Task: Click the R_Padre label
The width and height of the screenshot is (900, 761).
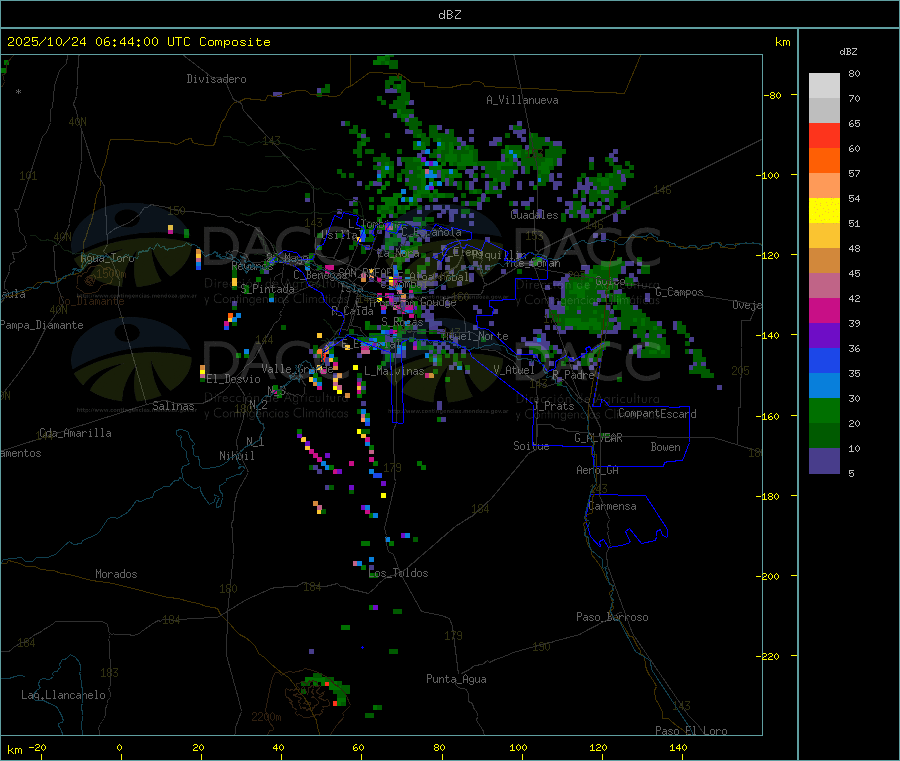Action: pos(573,375)
